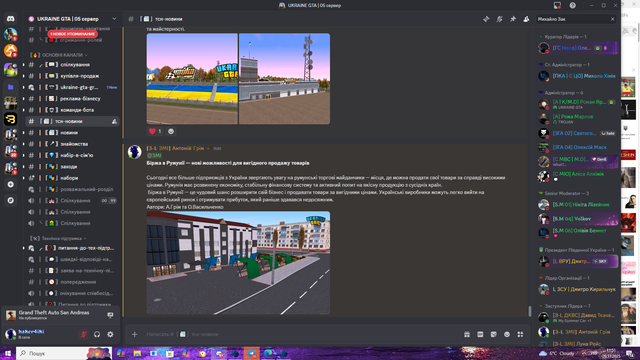Expand arrow beside купівля-продаж channel
Image resolution: width=640 pixels, height=360 pixels.
click(24, 76)
